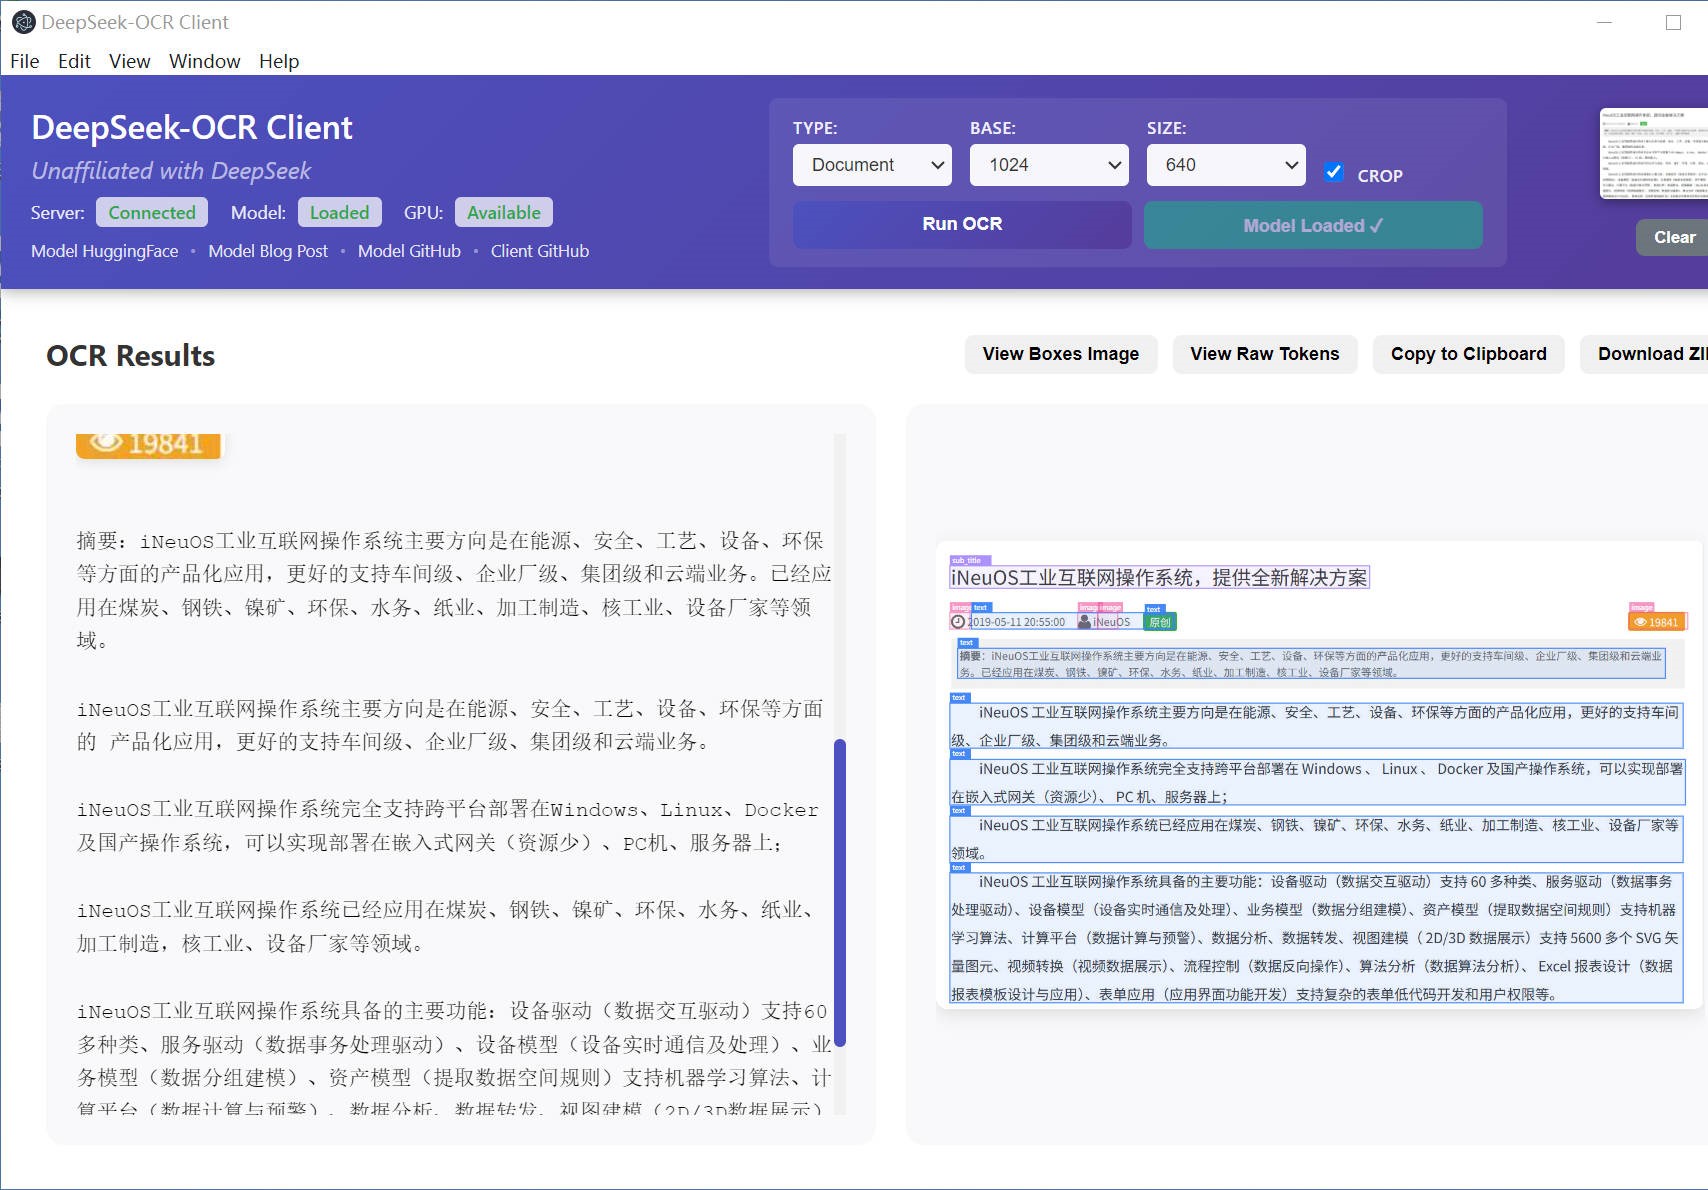Click the OCR results scrollbar thumb

(x=840, y=892)
